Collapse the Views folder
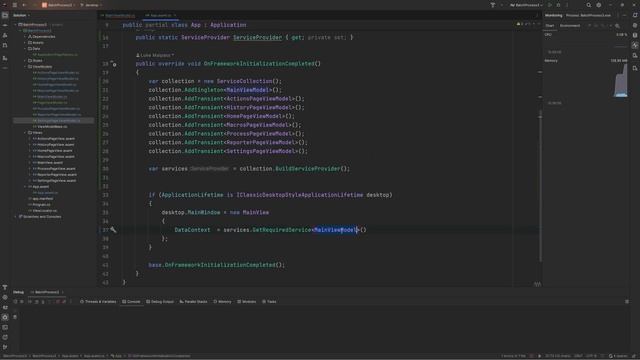The width and height of the screenshot is (640, 360). (x=25, y=133)
